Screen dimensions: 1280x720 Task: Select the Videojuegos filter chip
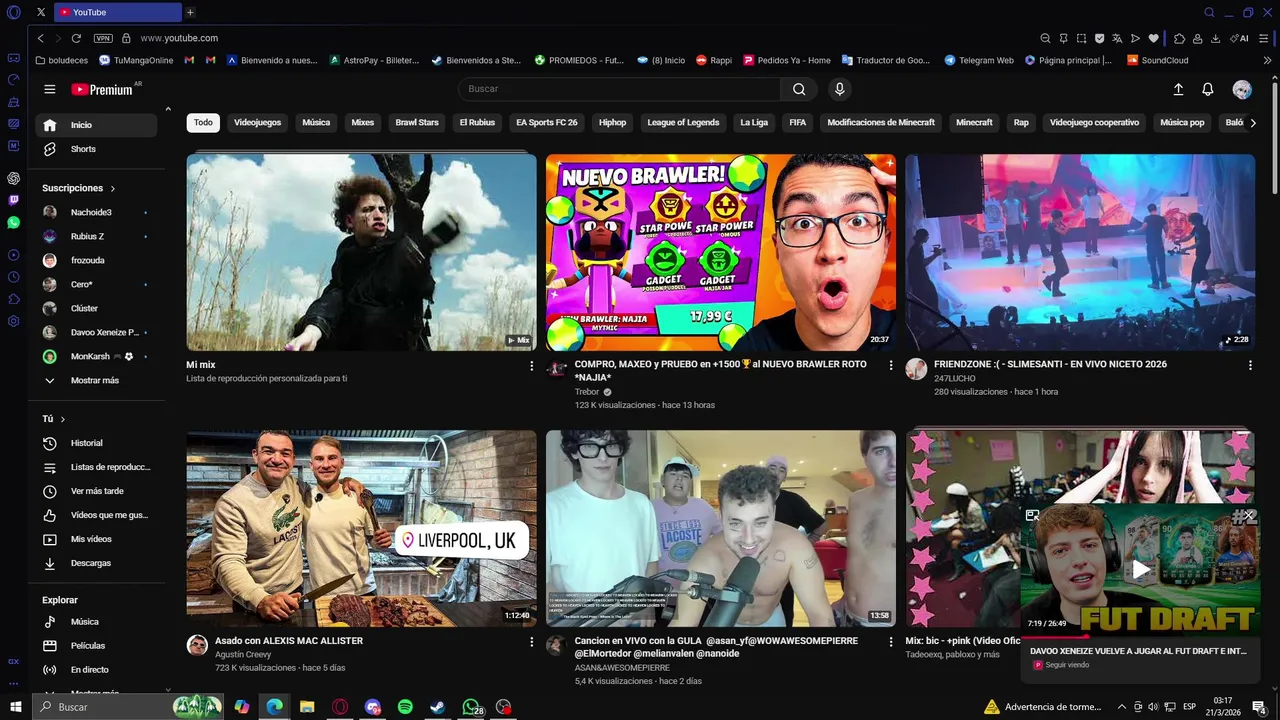(x=257, y=123)
